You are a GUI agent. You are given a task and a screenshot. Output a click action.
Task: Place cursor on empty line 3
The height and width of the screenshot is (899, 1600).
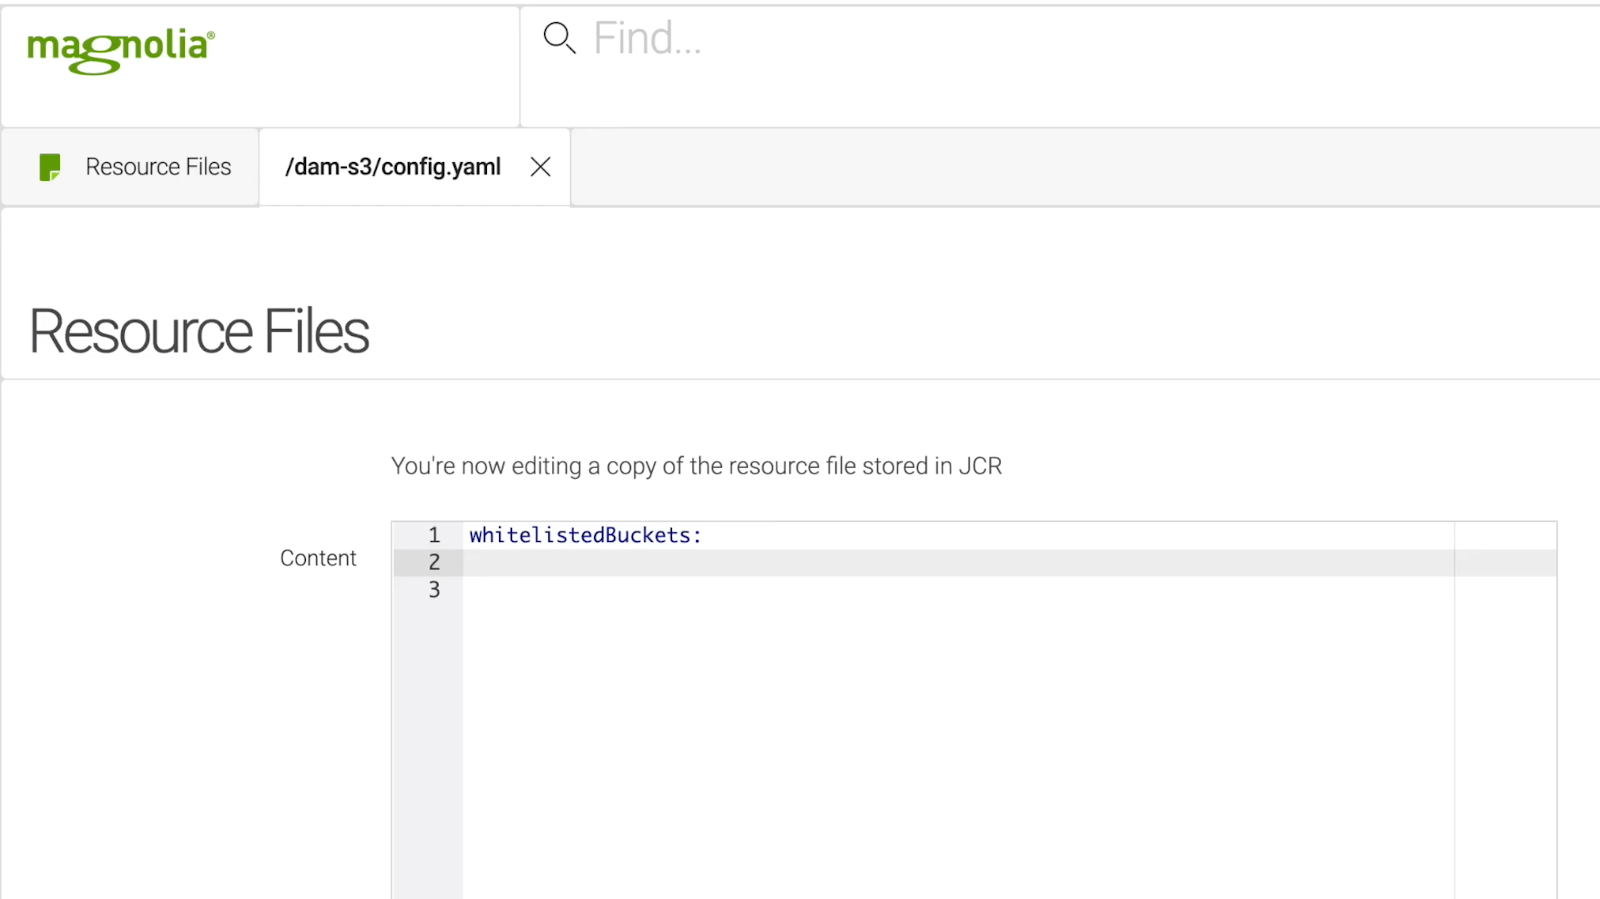[x=900, y=590]
